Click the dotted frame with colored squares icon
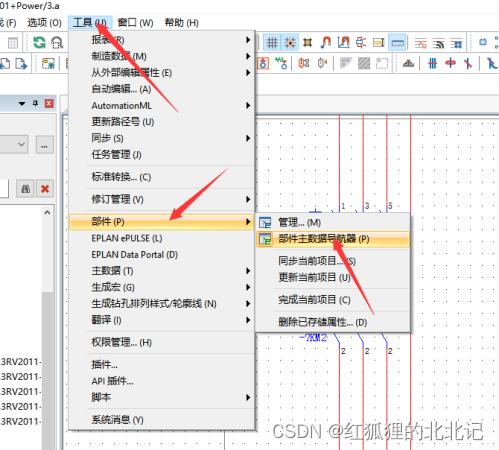The width and height of the screenshot is (499, 450). (x=48, y=63)
